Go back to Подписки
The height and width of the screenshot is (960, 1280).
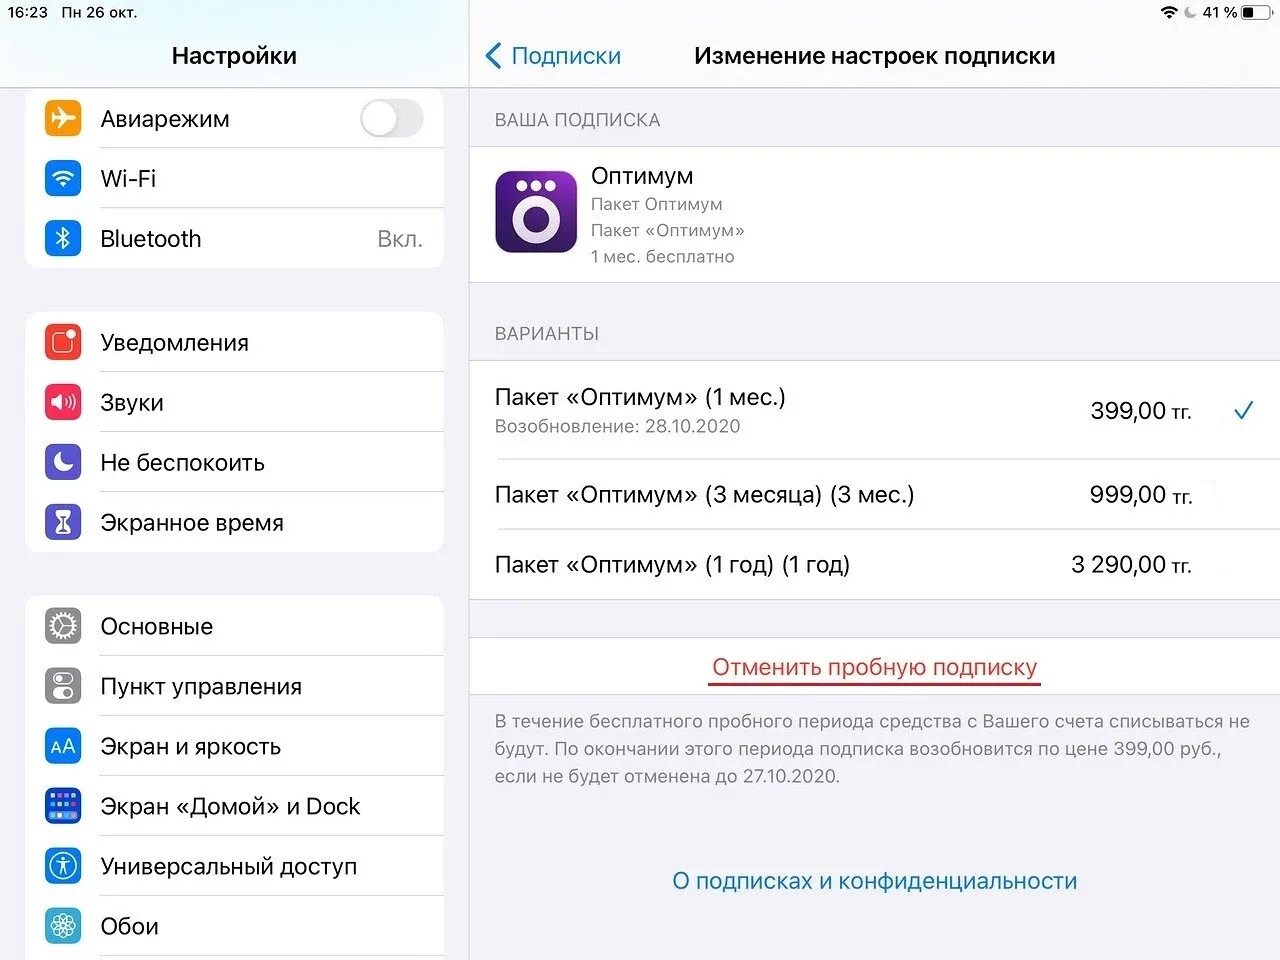point(553,56)
